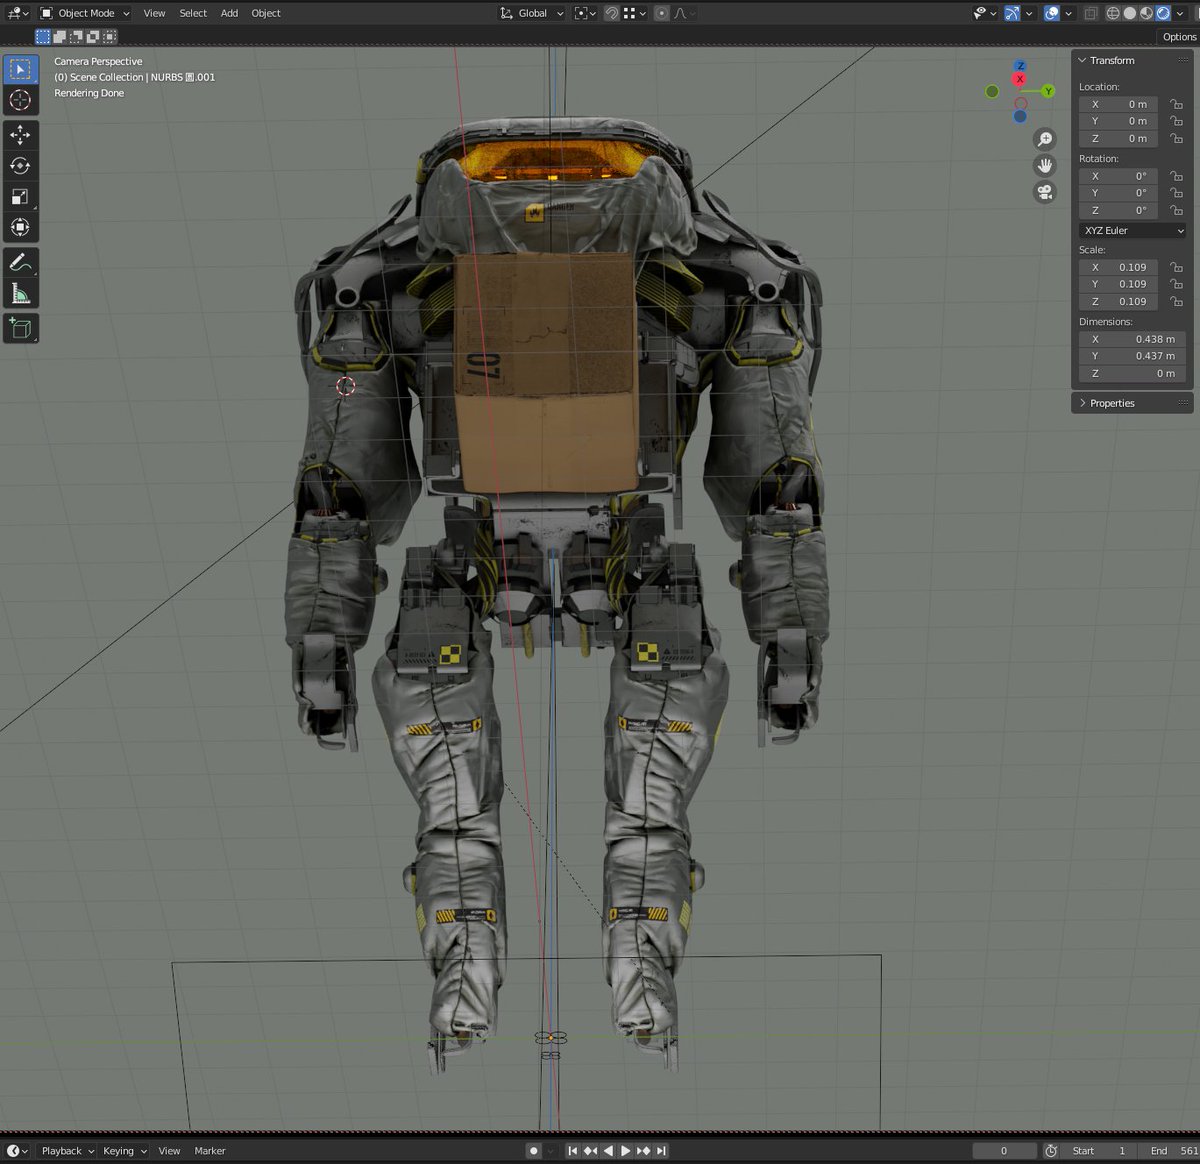Image resolution: width=1200 pixels, height=1164 pixels.
Task: Open the Object menu
Action: (x=266, y=13)
